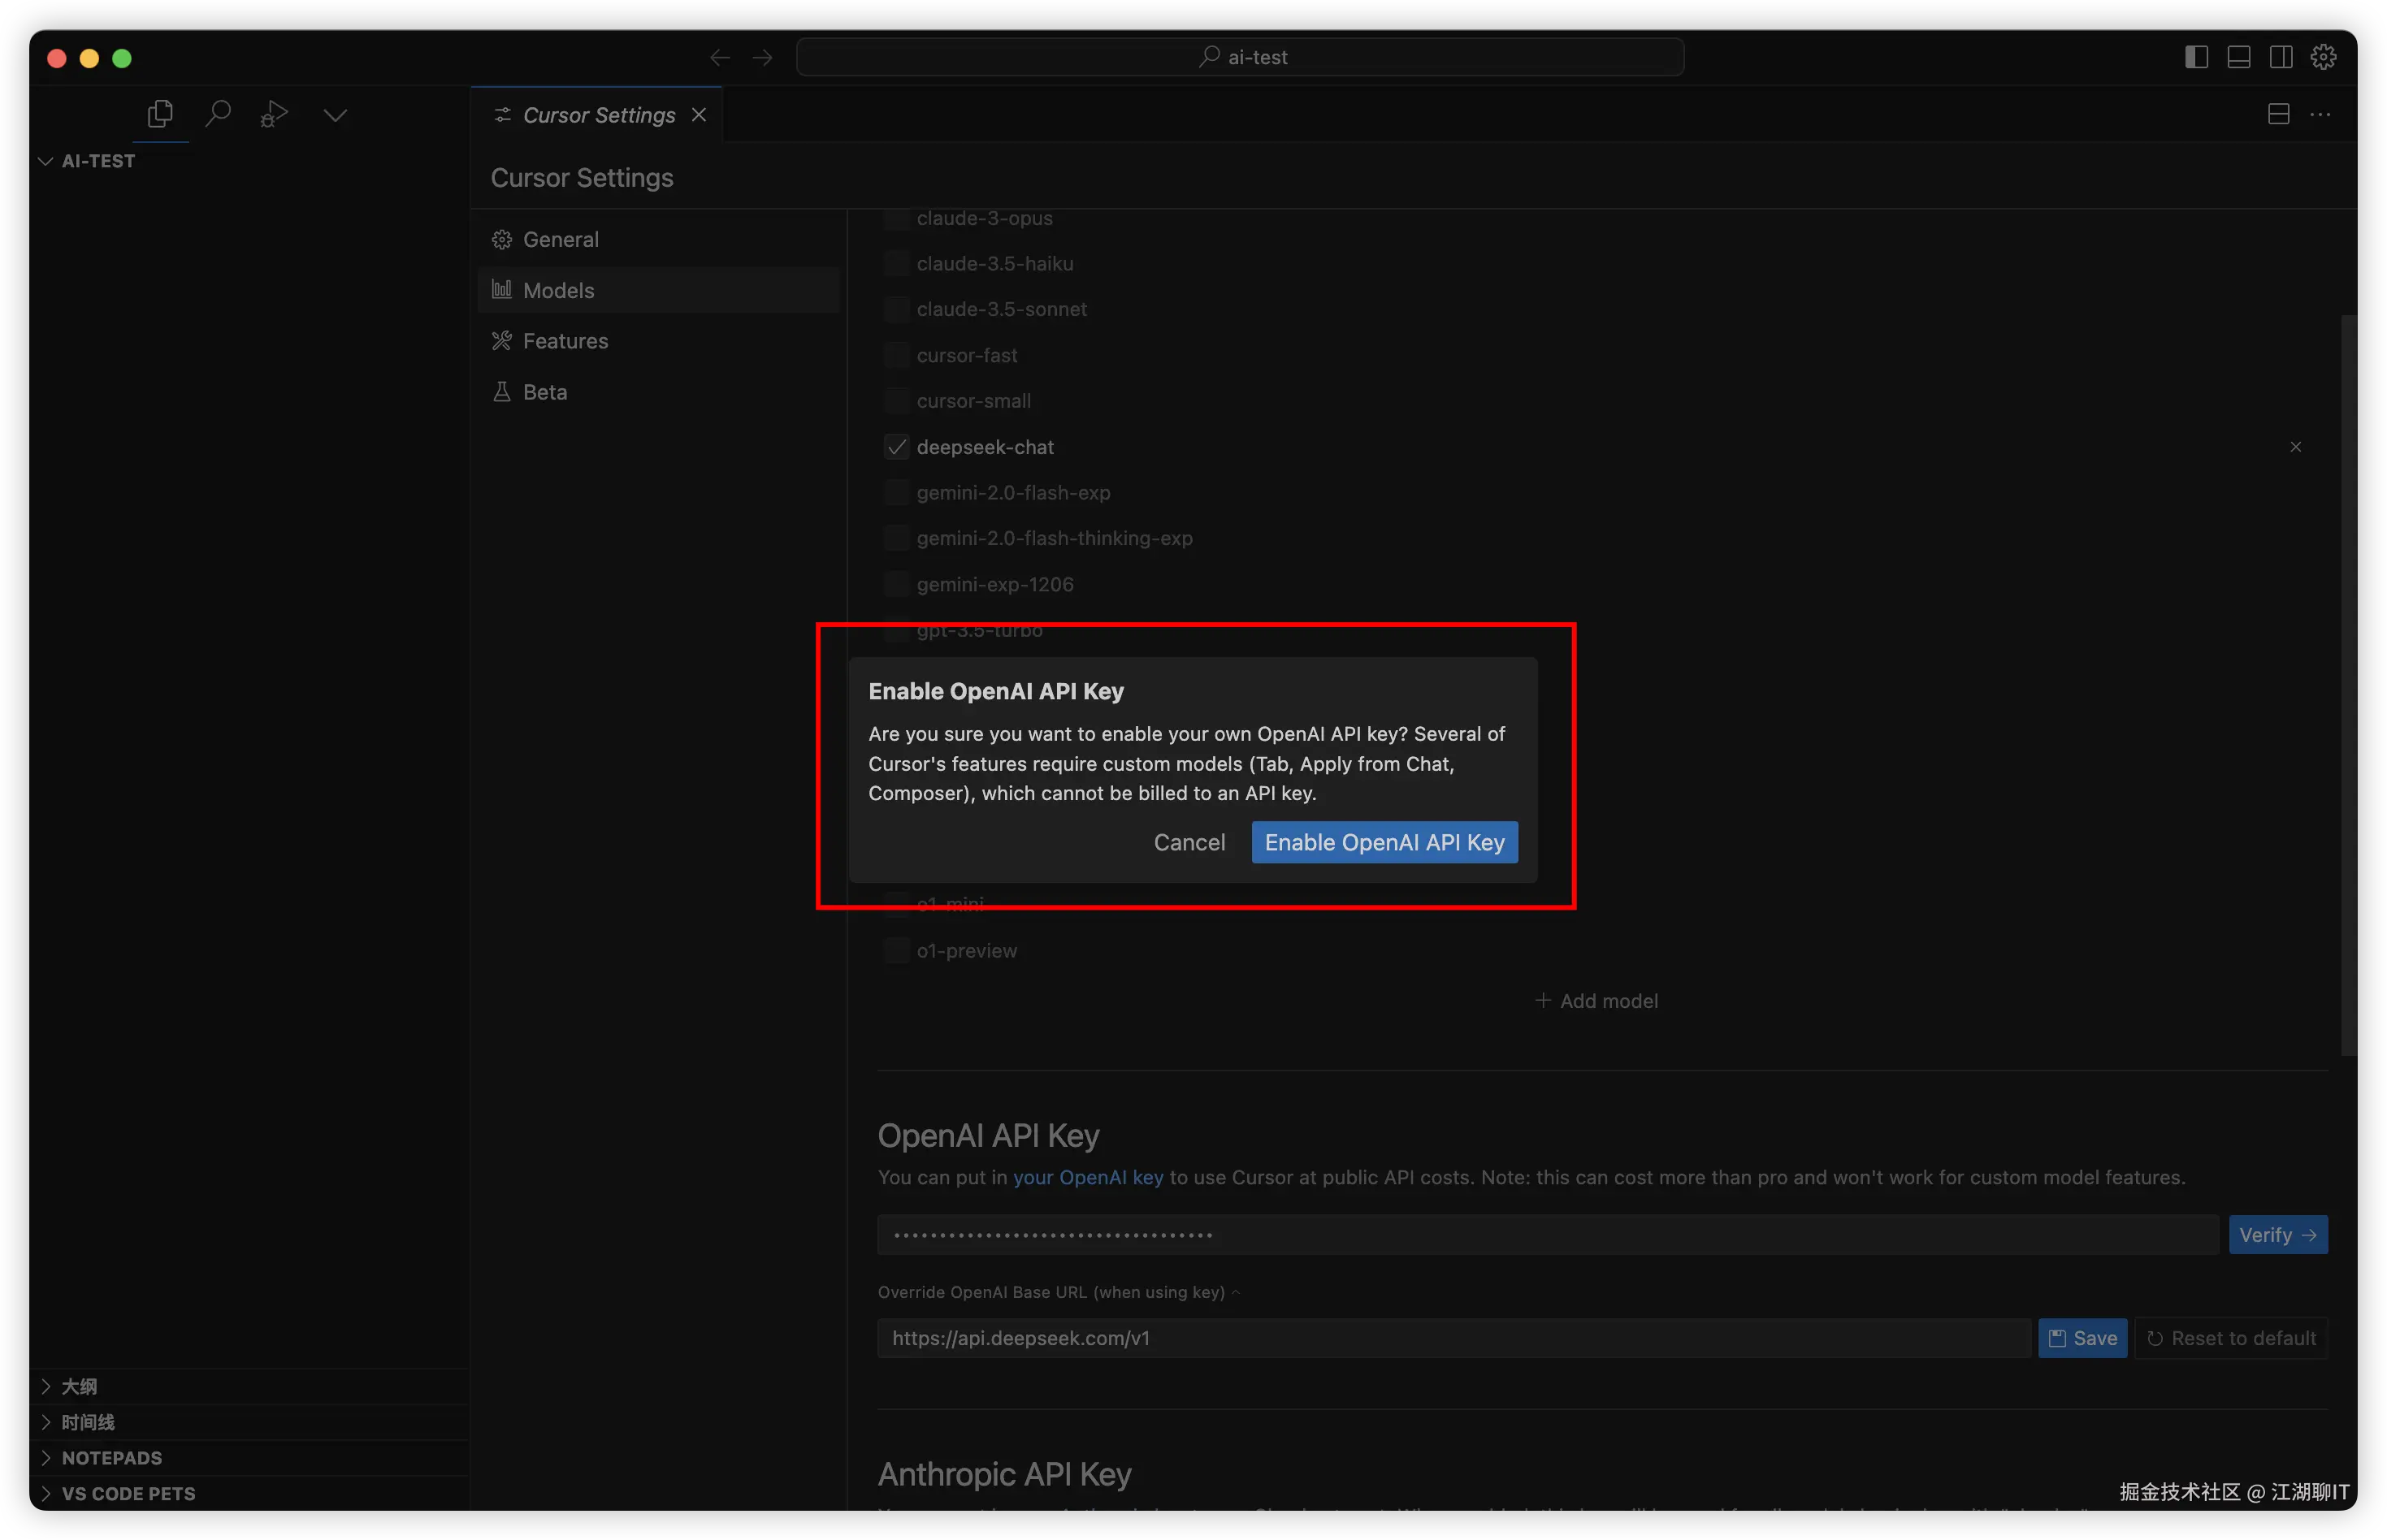Expand the VS CODE PETS section
This screenshot has height=1540, width=2387.
(x=128, y=1494)
